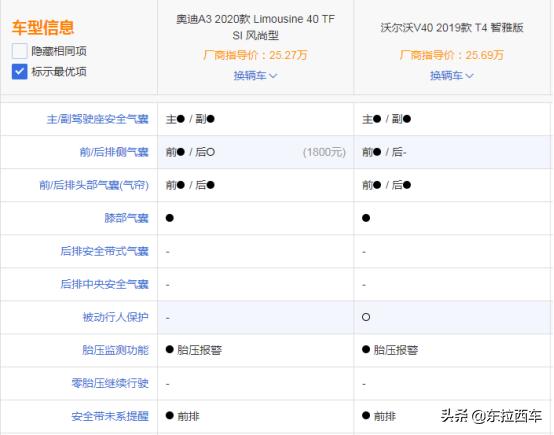
Task: Select 前● / 后- in the 沃尔沃V40 column
Action: (384, 152)
